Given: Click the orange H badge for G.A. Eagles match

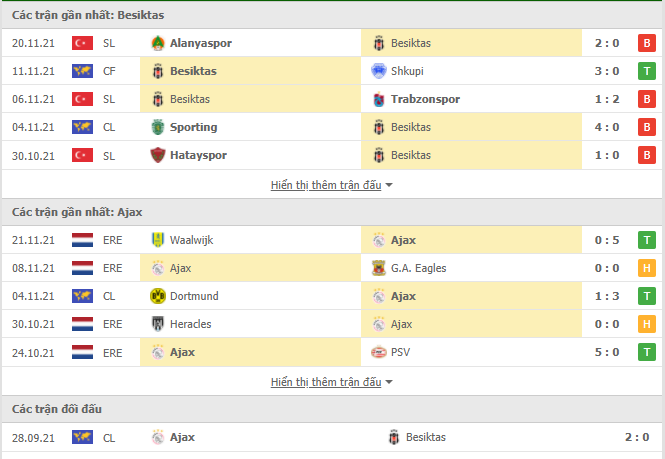Looking at the screenshot, I should pos(647,268).
